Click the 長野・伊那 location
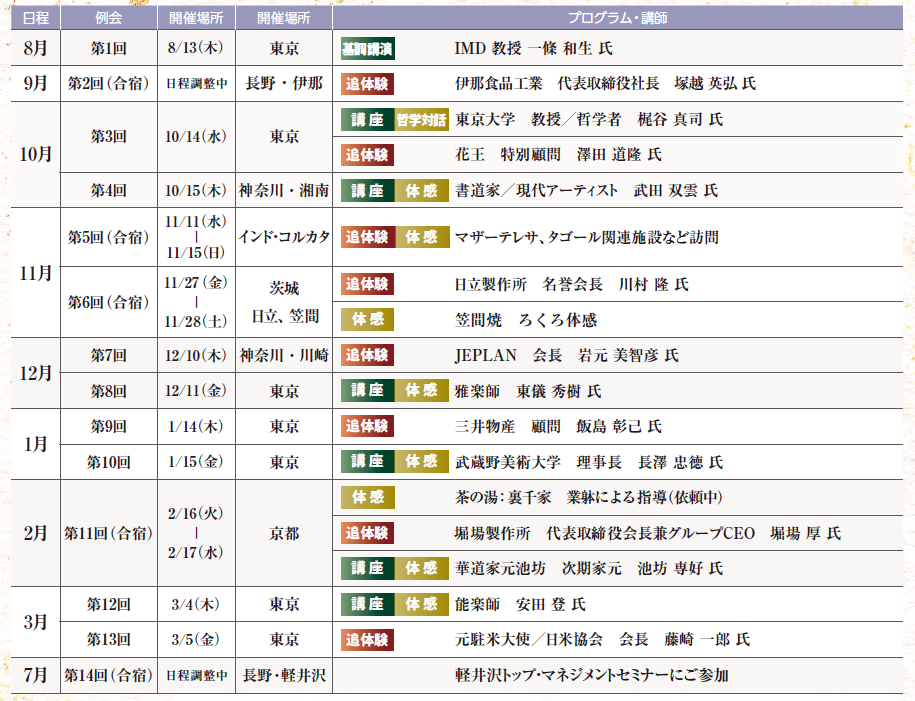Screen dimensions: 915x701 click(284, 83)
